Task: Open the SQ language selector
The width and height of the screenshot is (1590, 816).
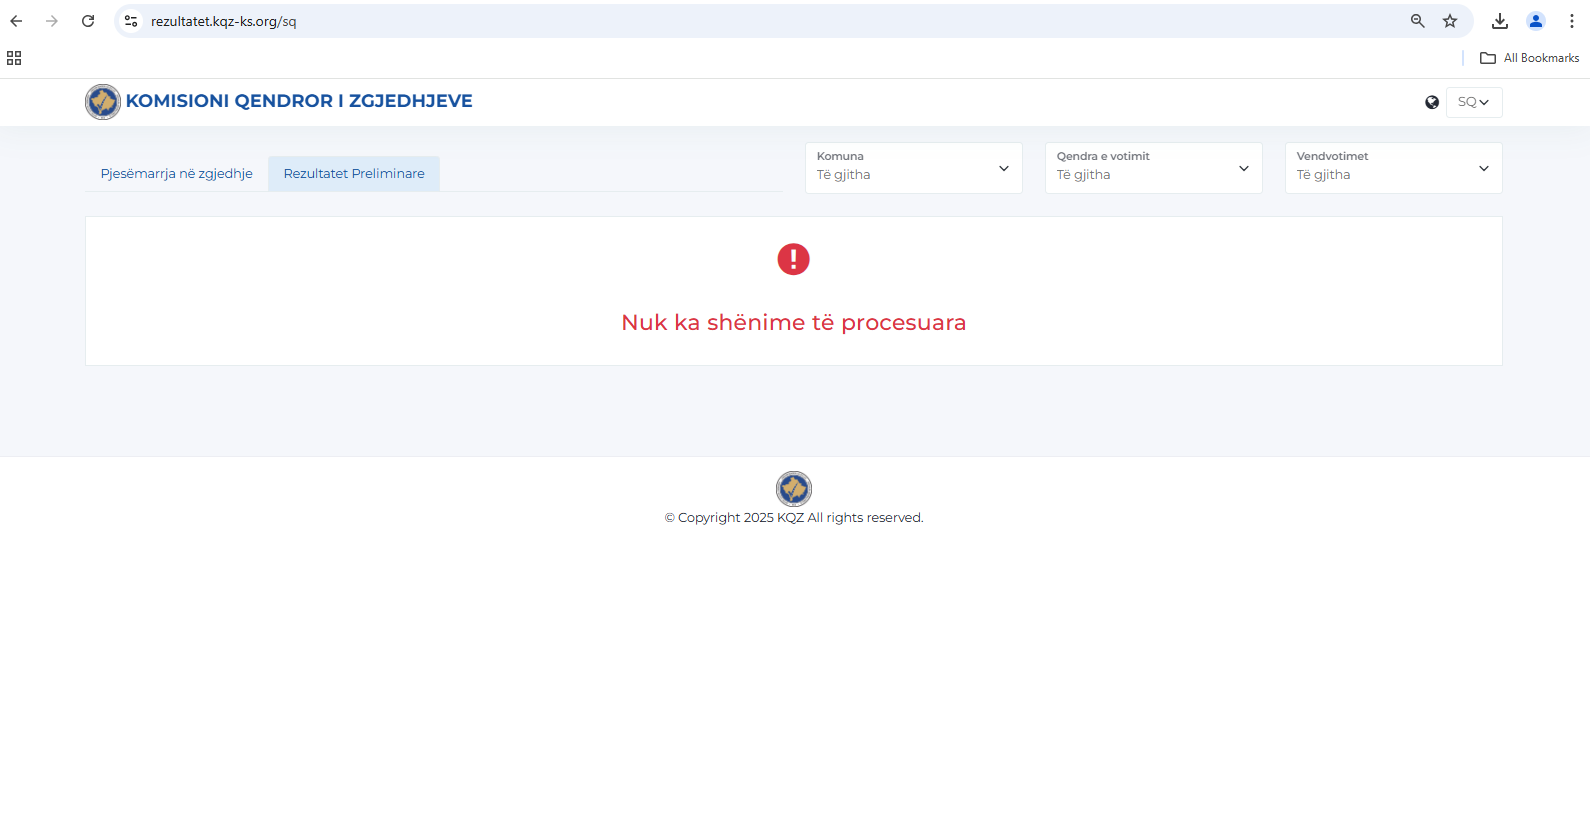Action: 1473,102
